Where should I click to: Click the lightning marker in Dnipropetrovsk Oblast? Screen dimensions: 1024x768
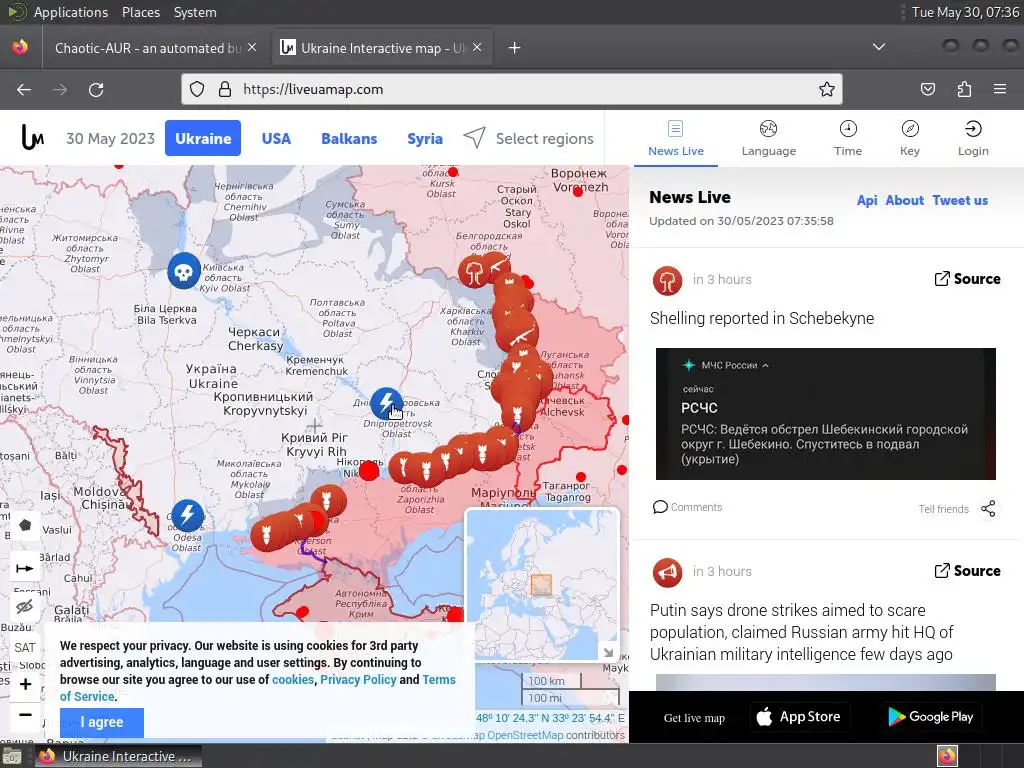pos(386,404)
